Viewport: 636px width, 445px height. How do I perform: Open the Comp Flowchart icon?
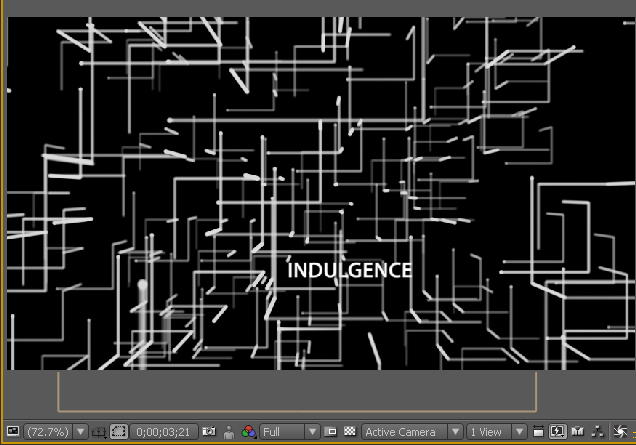(x=597, y=432)
